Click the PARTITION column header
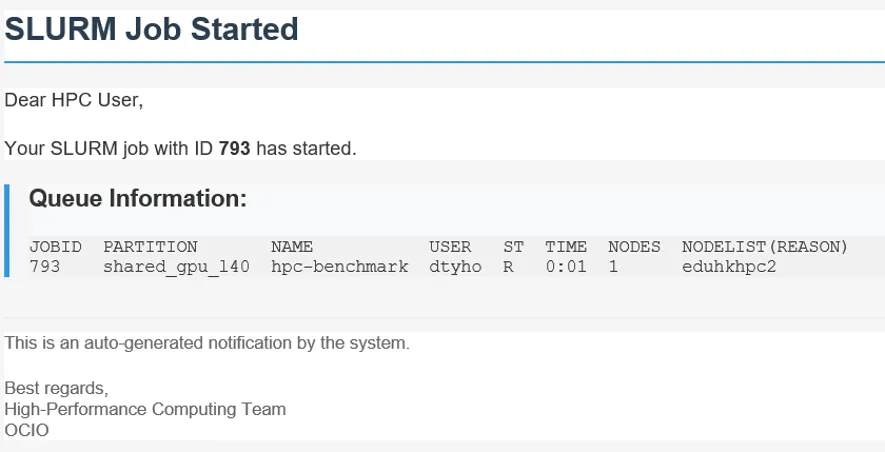The height and width of the screenshot is (452, 885). coord(150,247)
